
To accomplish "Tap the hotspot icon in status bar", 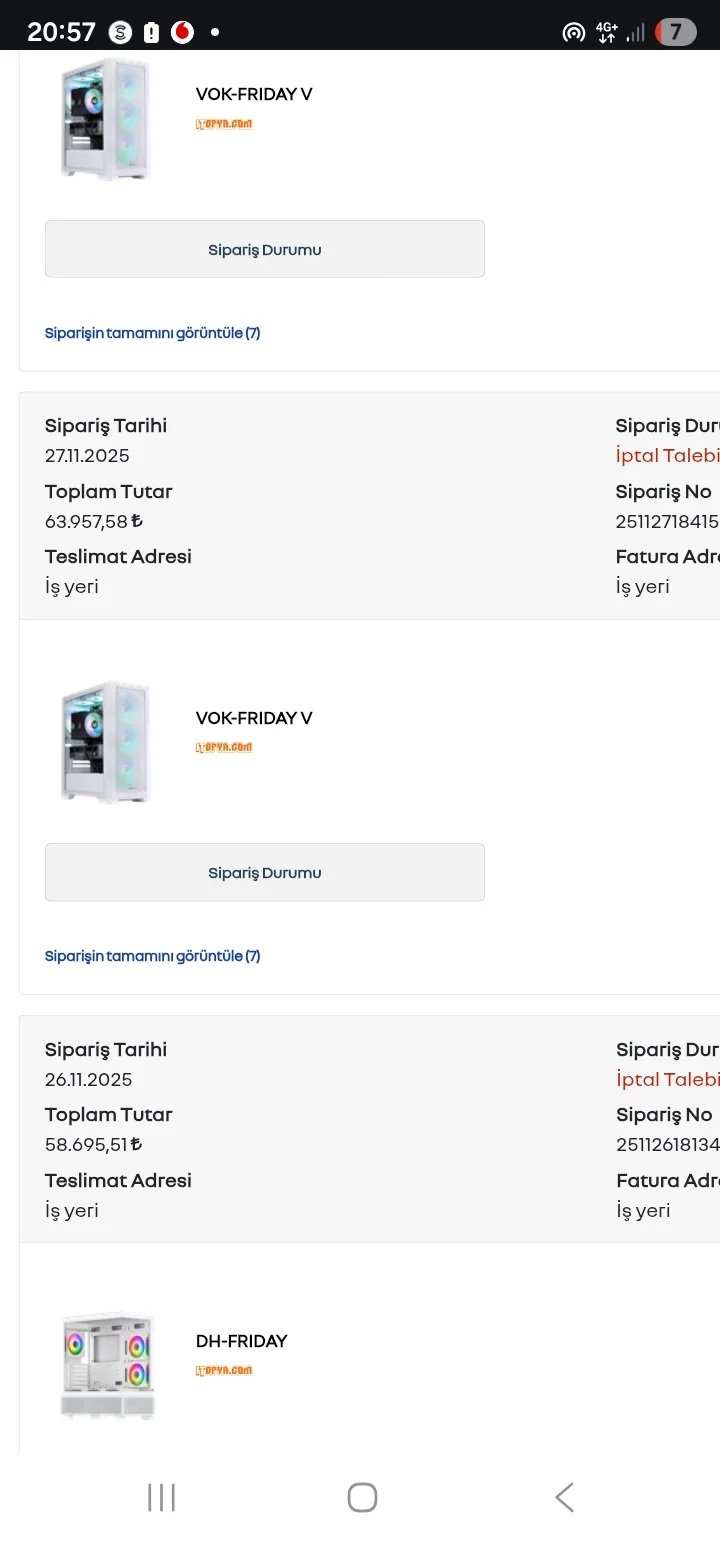I will pyautogui.click(x=573, y=33).
